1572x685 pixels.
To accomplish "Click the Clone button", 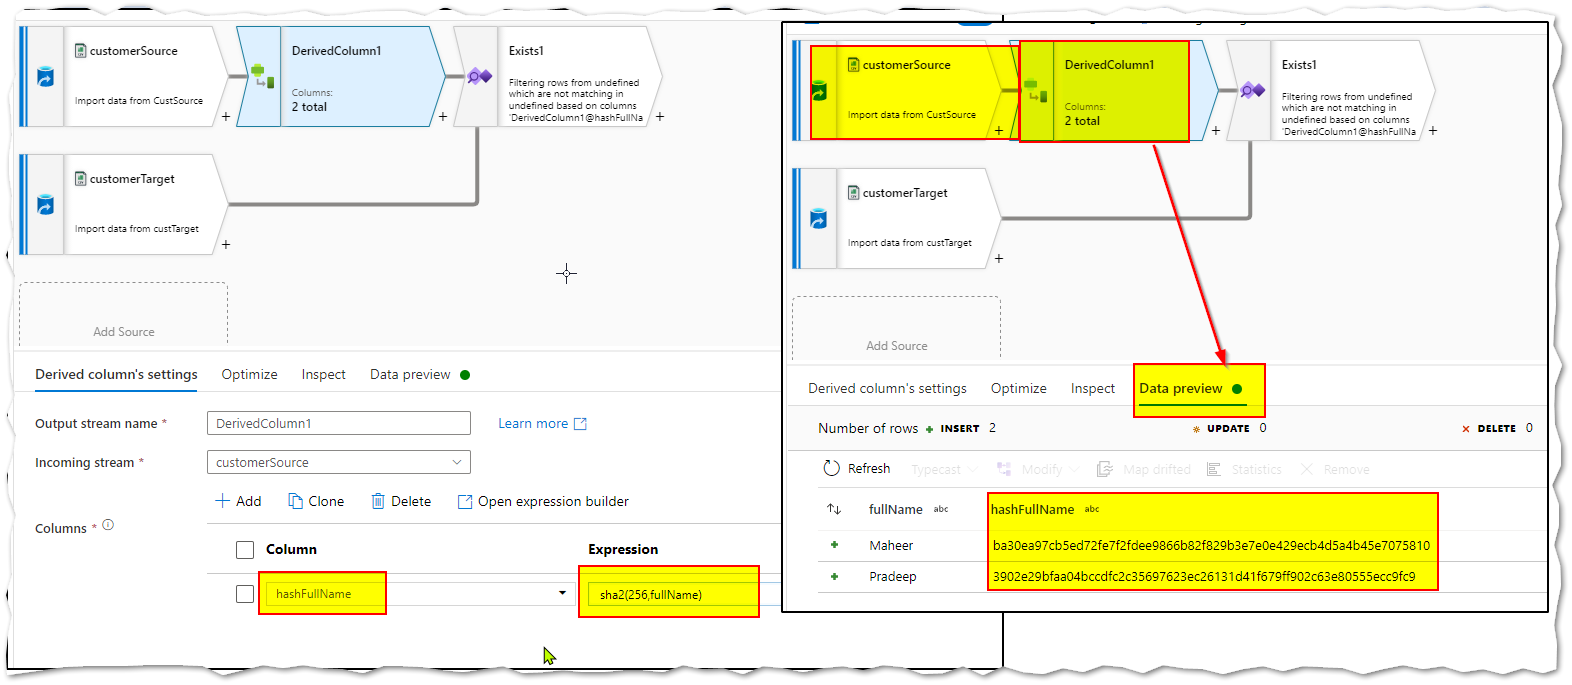I will (x=316, y=502).
